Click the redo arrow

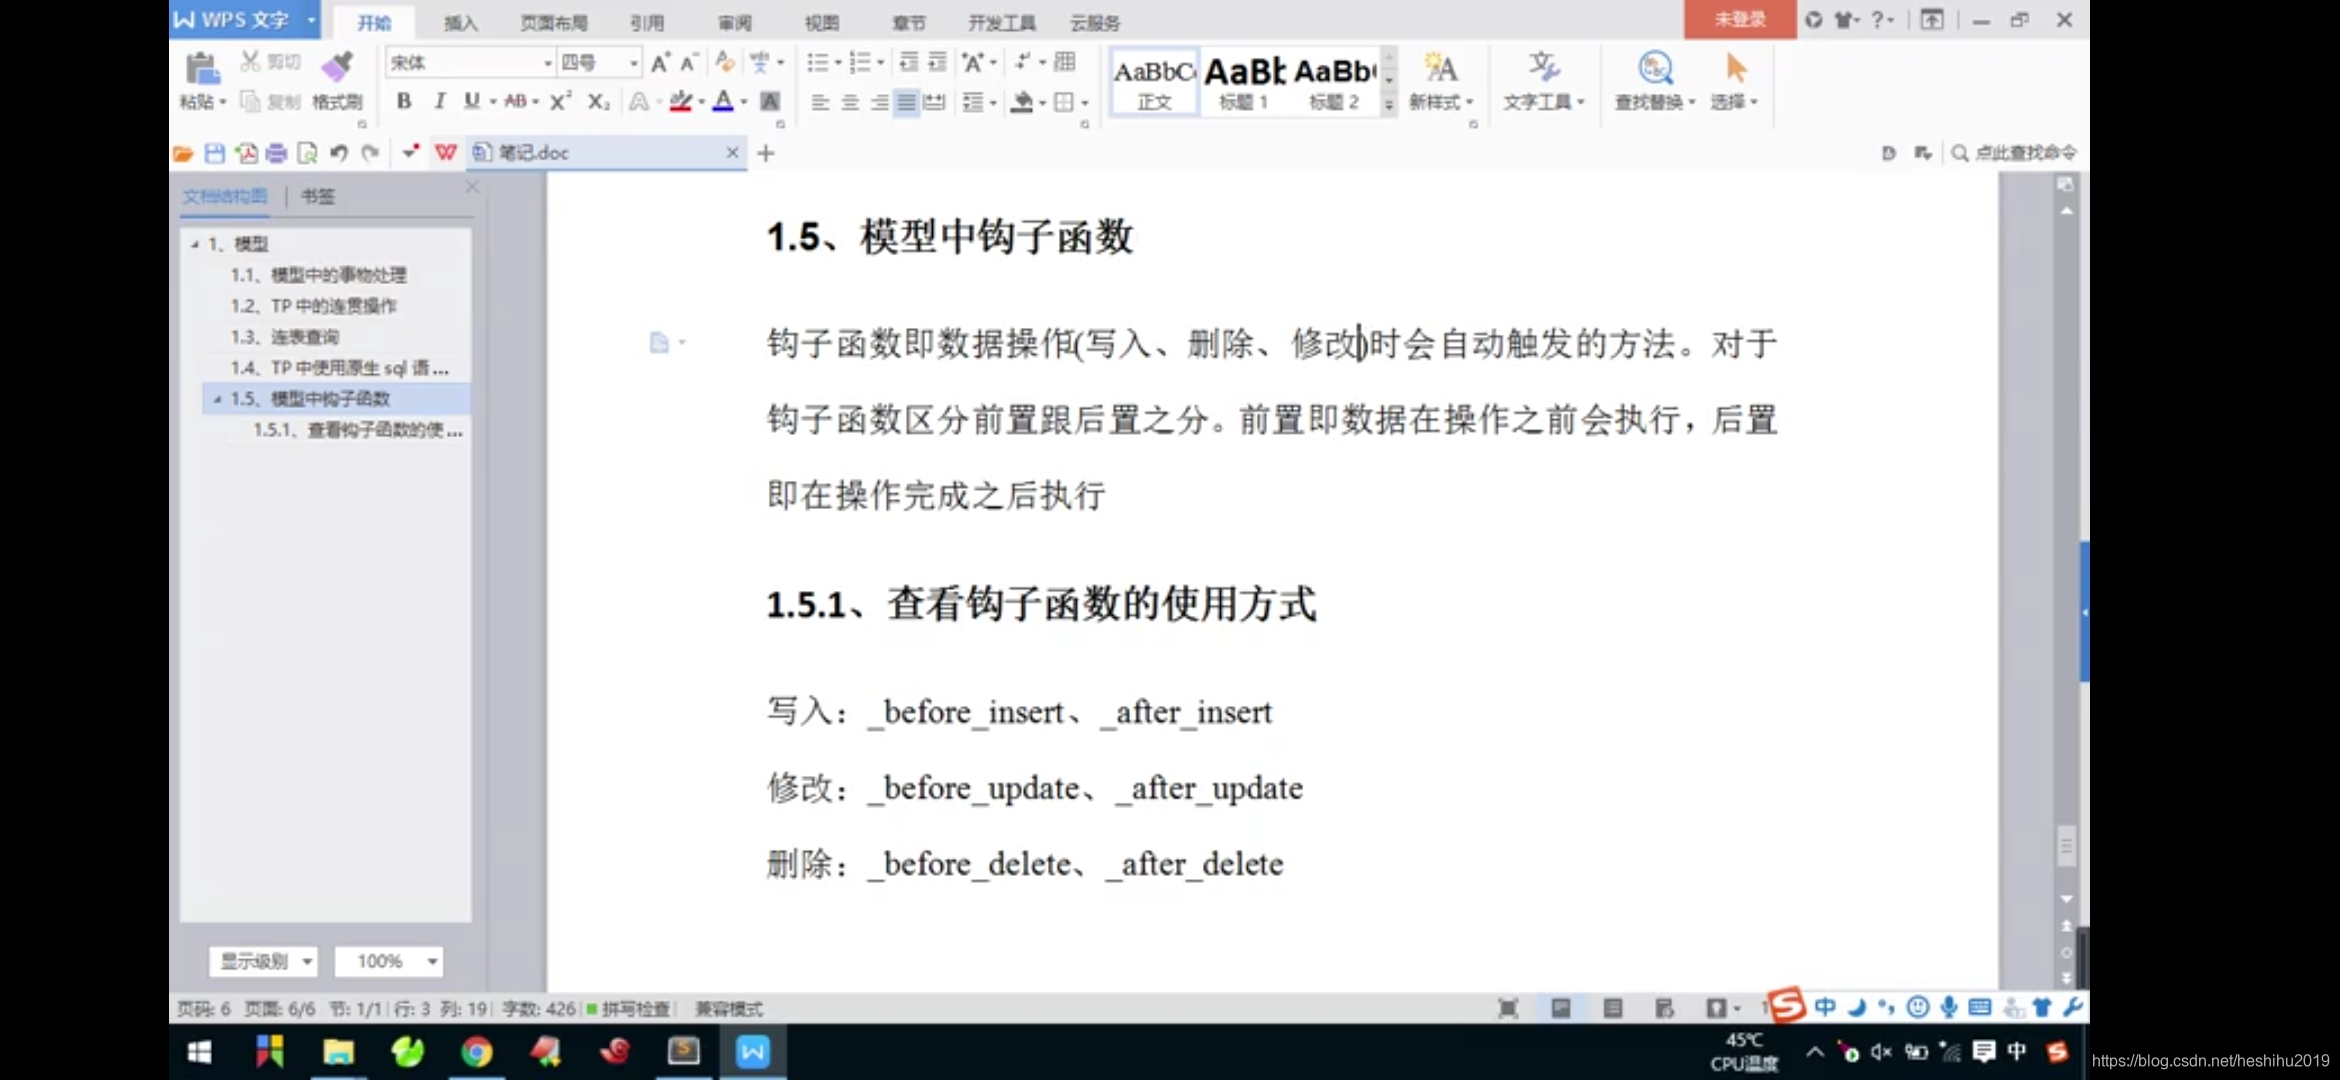click(x=371, y=153)
